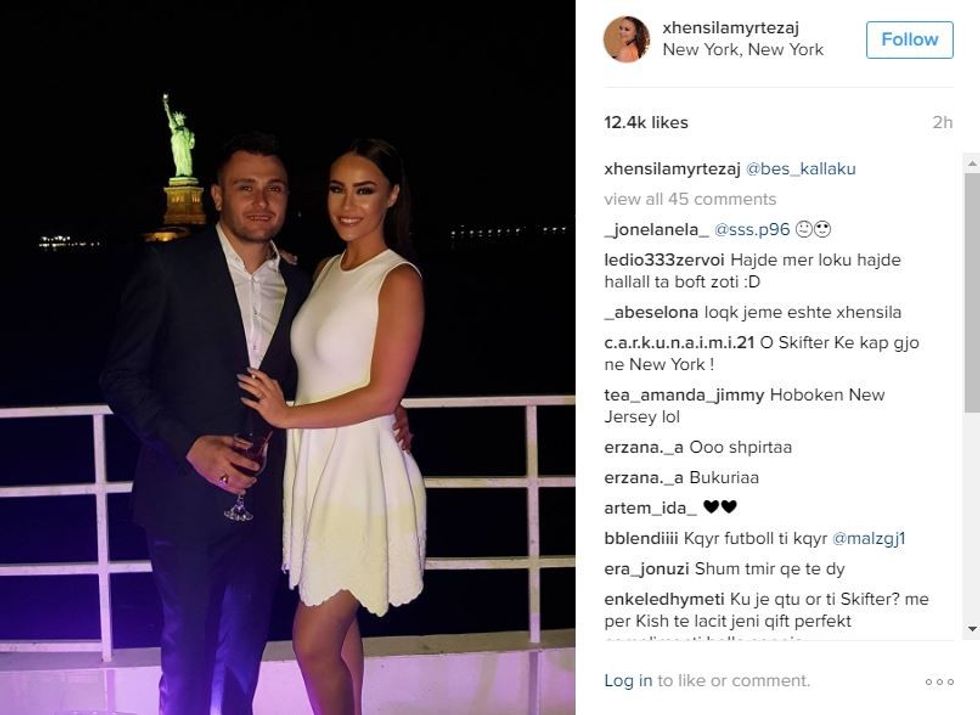This screenshot has width=980, height=715.
Task: Open xhensilamyrtezaj username in the header
Action: click(x=730, y=28)
